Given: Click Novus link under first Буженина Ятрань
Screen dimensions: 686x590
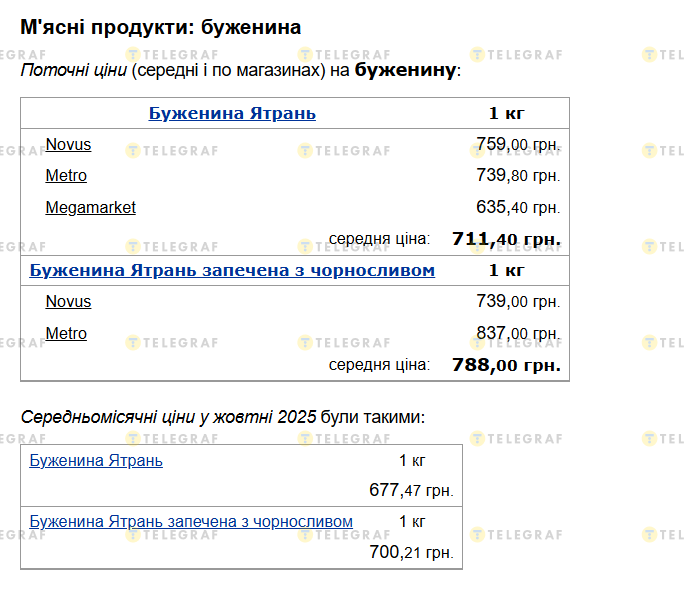Looking at the screenshot, I should (x=68, y=145).
